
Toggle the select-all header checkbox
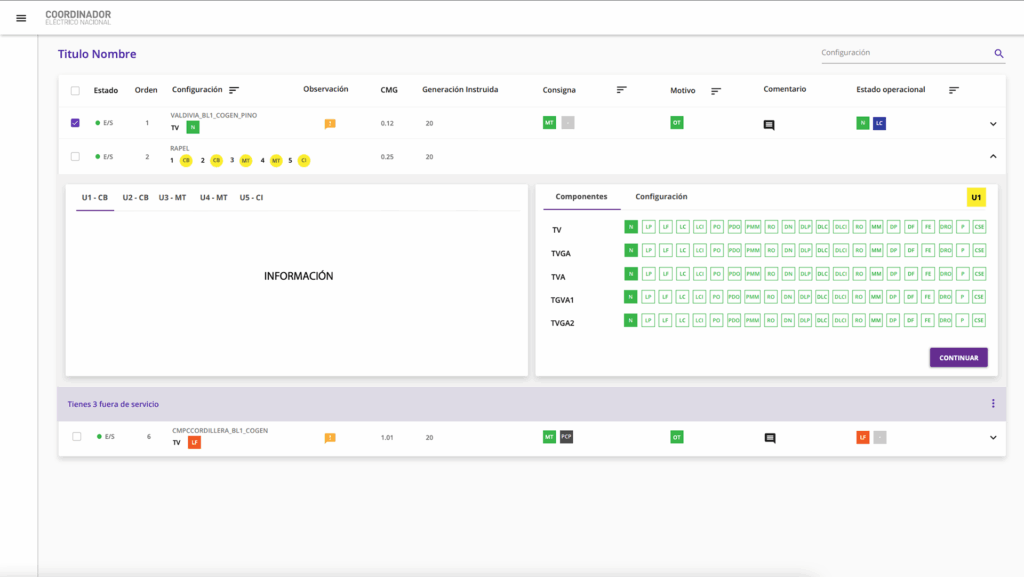coord(75,91)
